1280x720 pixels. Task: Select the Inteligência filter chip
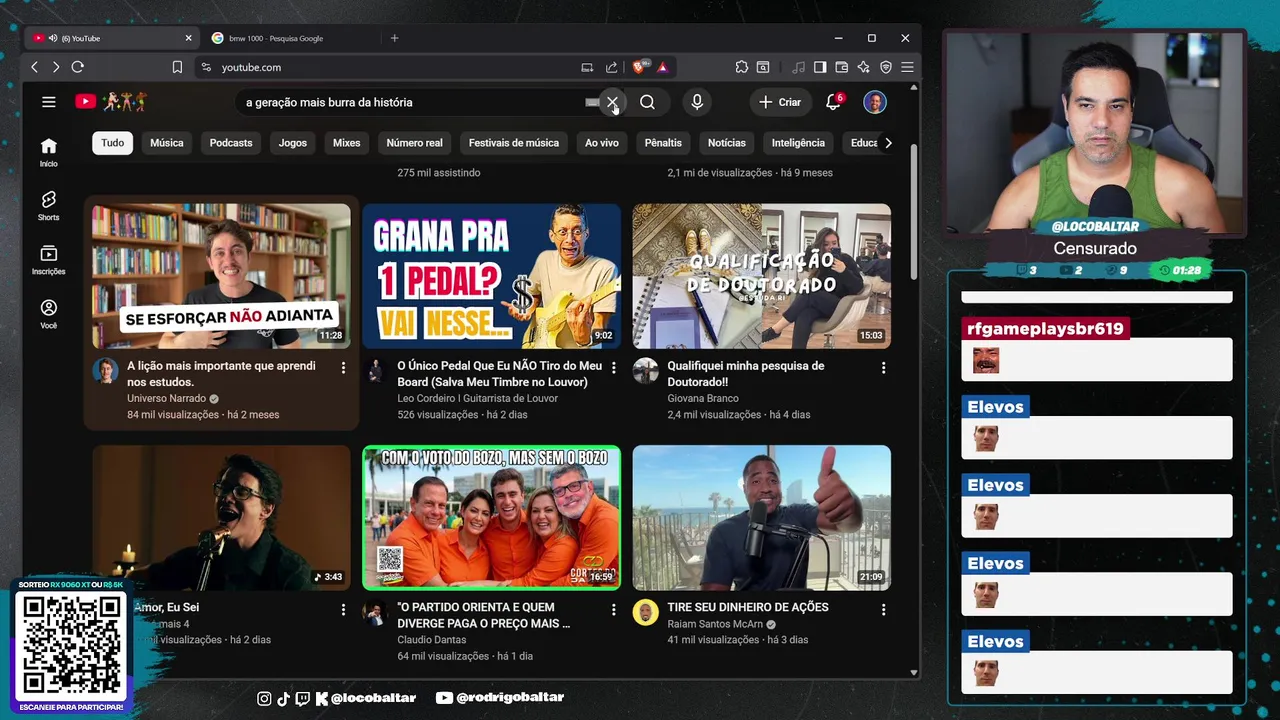click(x=798, y=143)
